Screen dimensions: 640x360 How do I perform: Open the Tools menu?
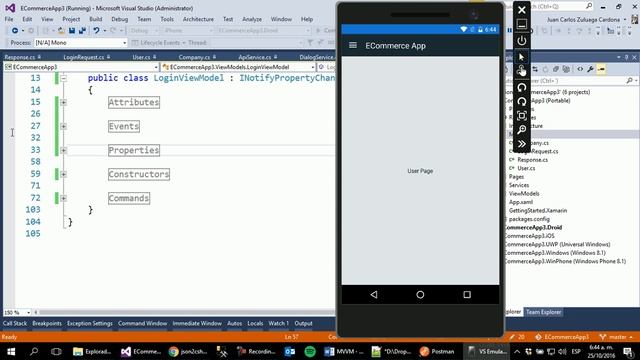click(167, 19)
